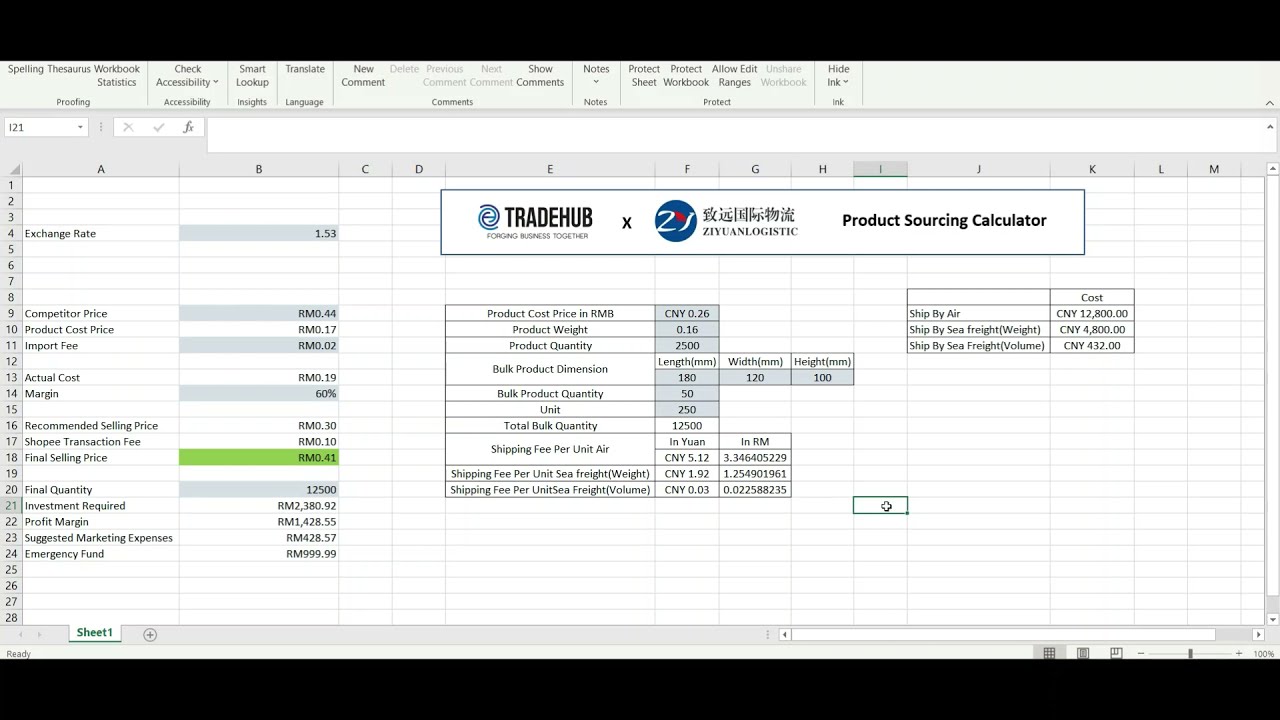
Task: Select column B header
Action: 259,169
